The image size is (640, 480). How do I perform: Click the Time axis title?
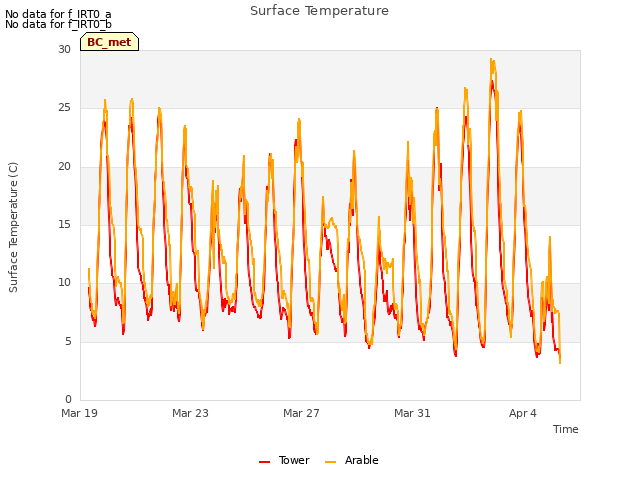coord(566,429)
